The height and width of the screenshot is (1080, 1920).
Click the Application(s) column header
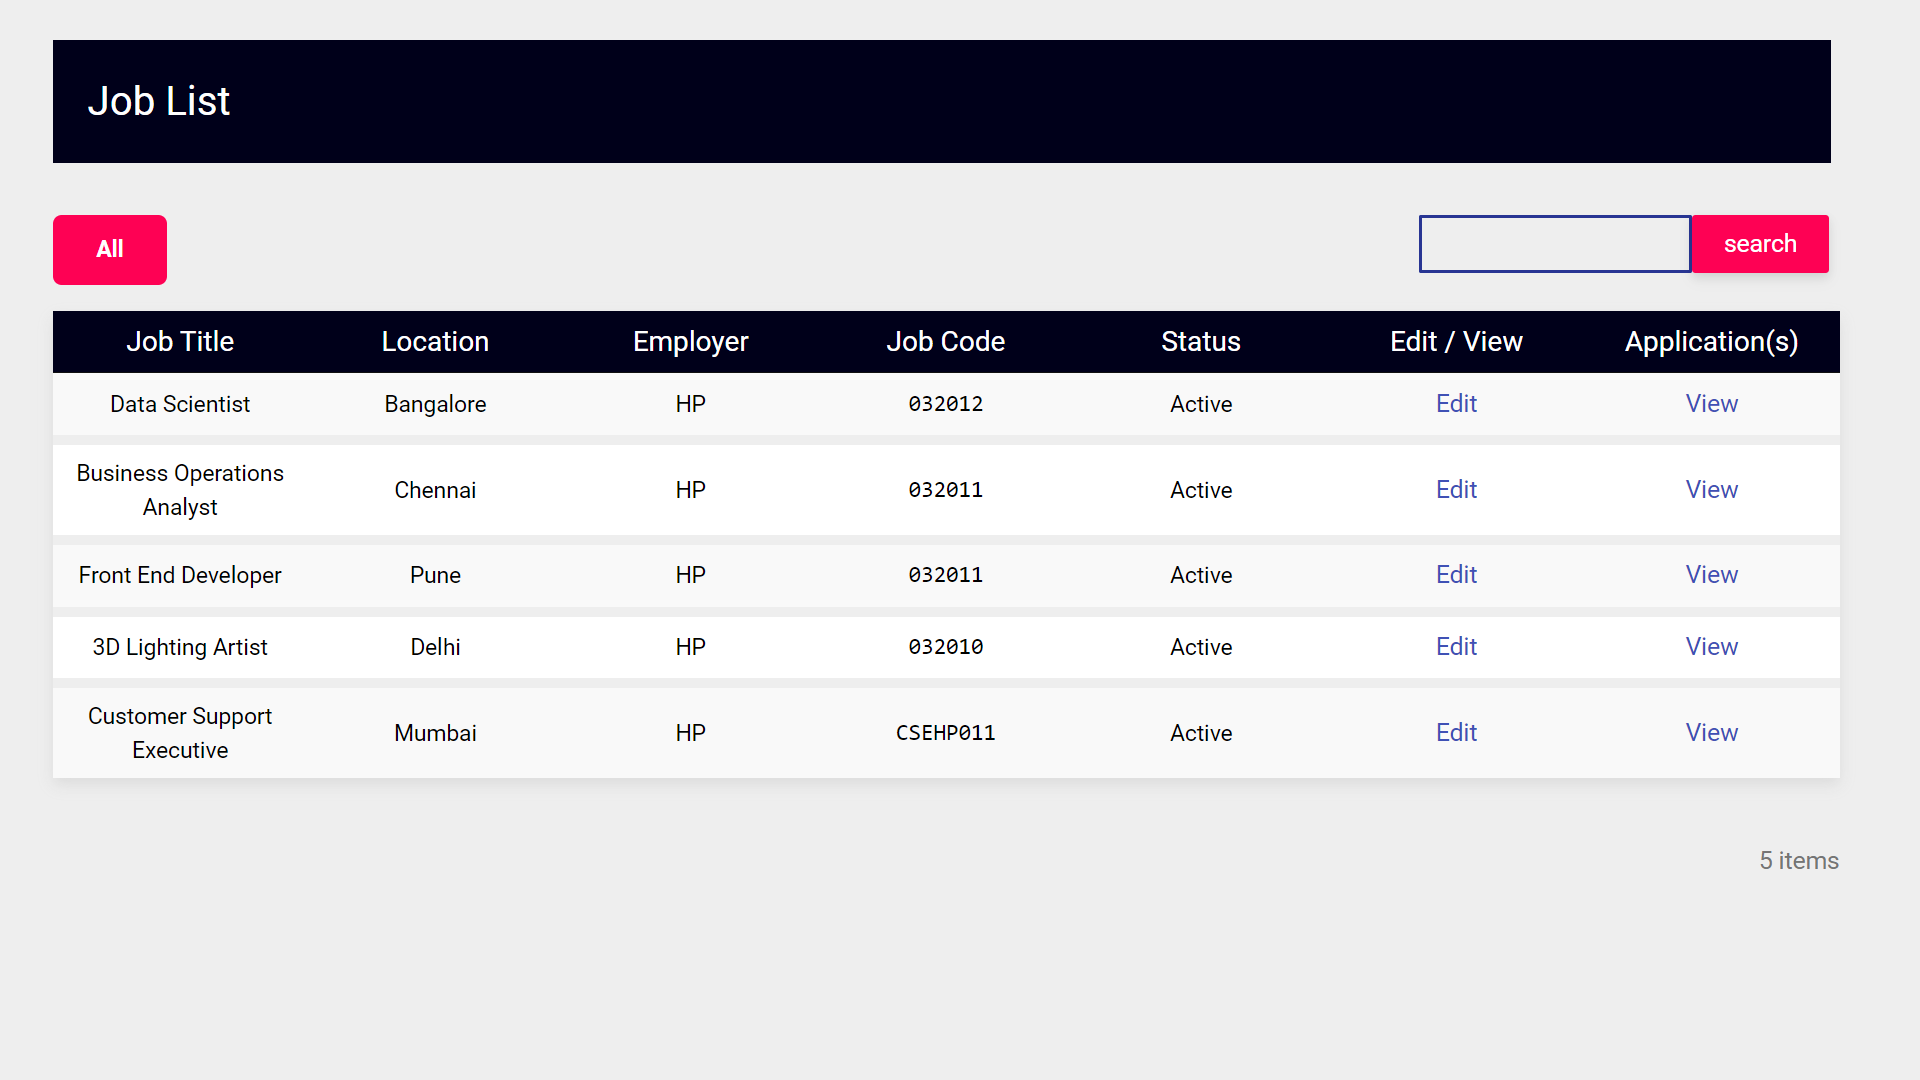coord(1710,341)
